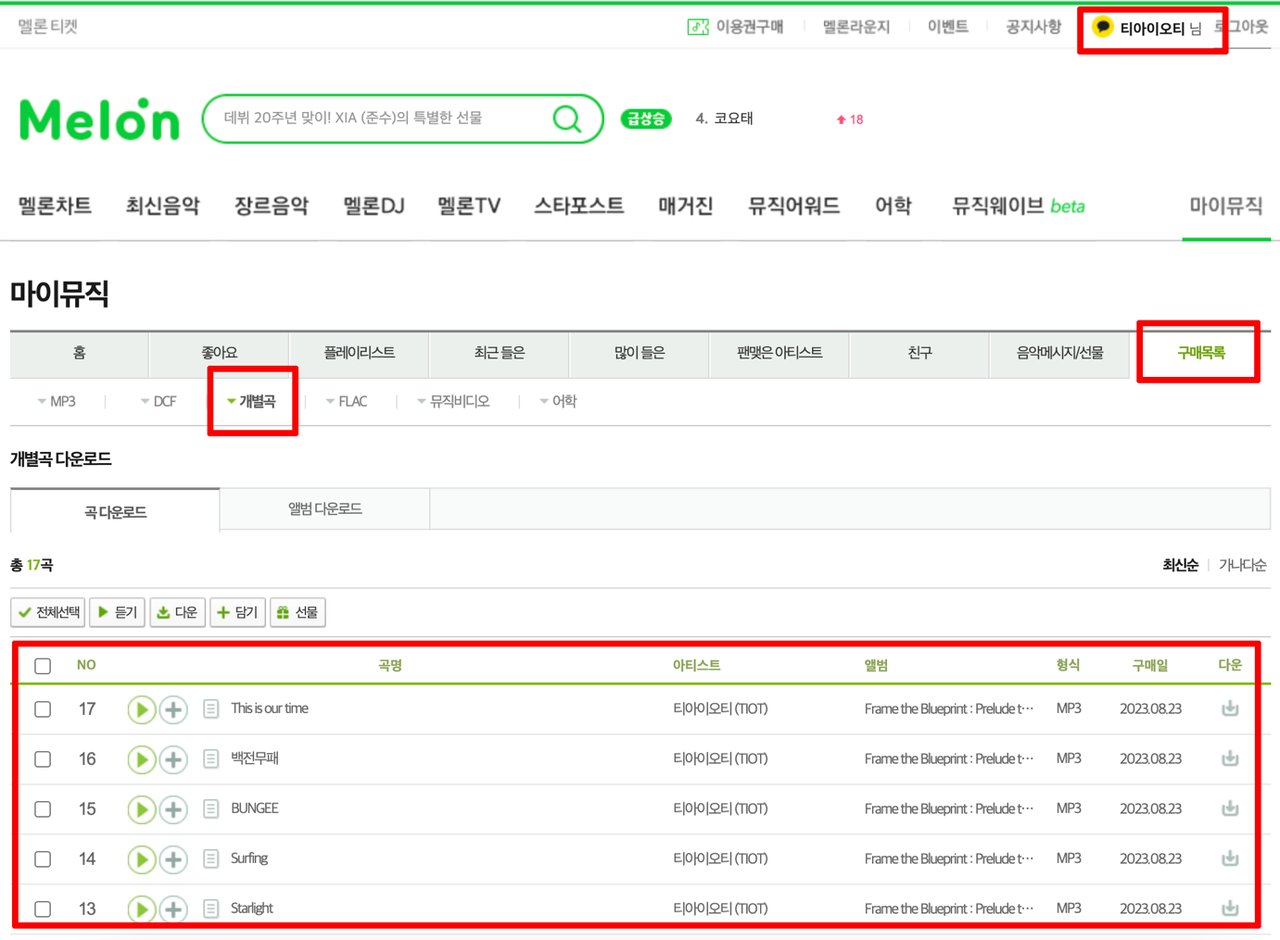Image resolution: width=1280 pixels, height=940 pixels.
Task: Open 이벤트 in top menu
Action: pyautogui.click(x=948, y=27)
